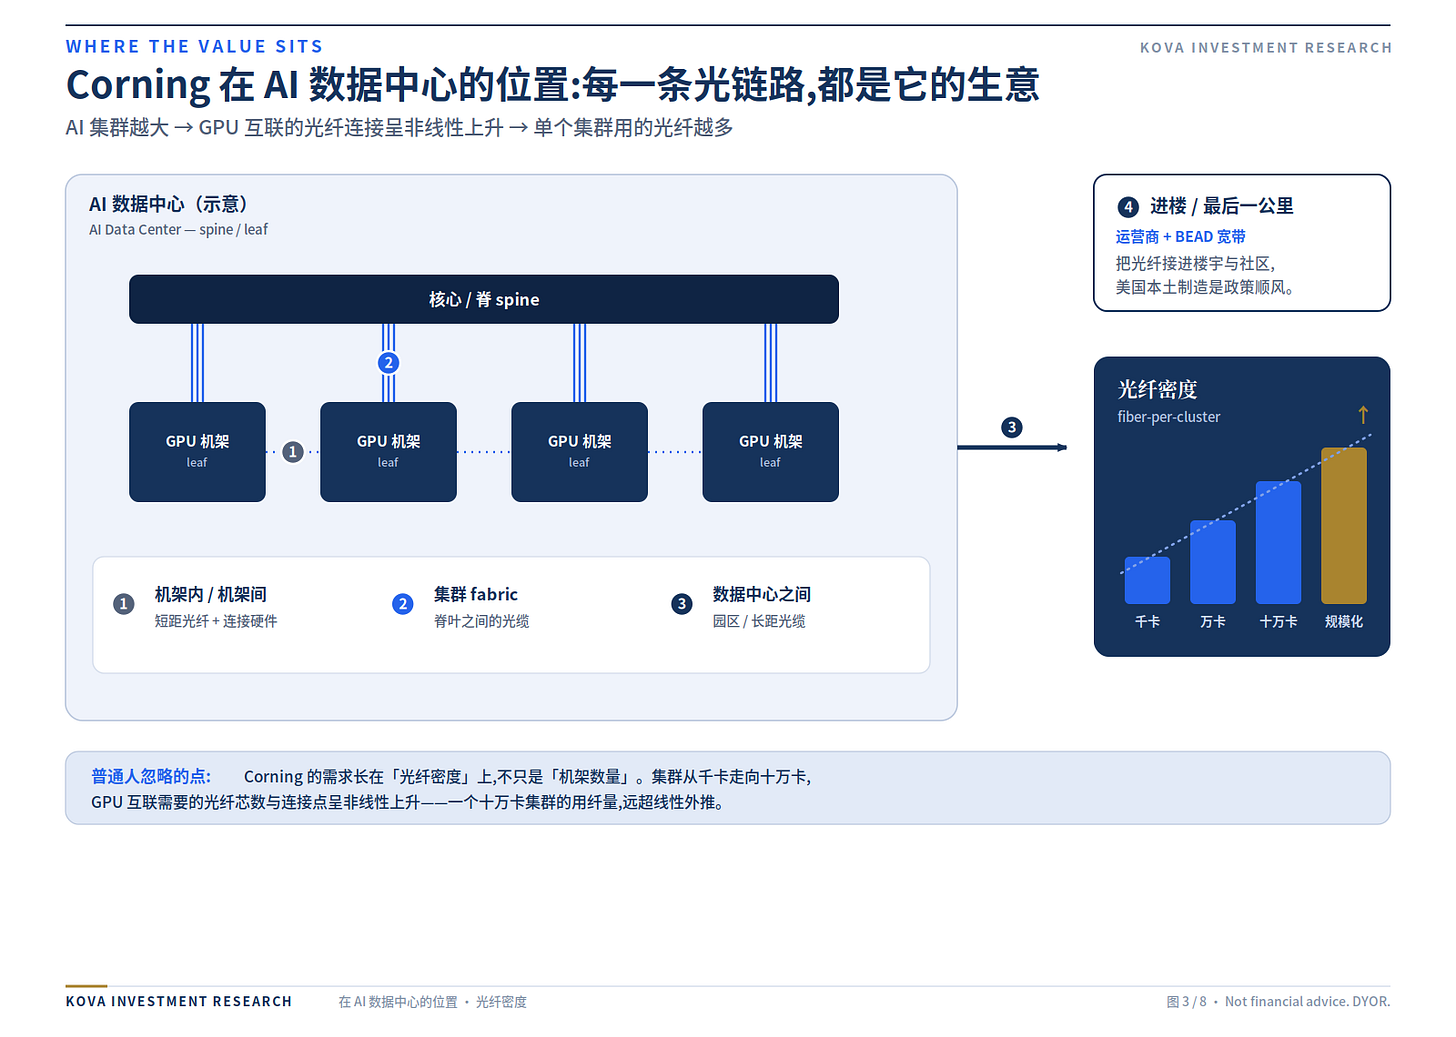Click the blue bar above 万卡

[x=1212, y=562]
